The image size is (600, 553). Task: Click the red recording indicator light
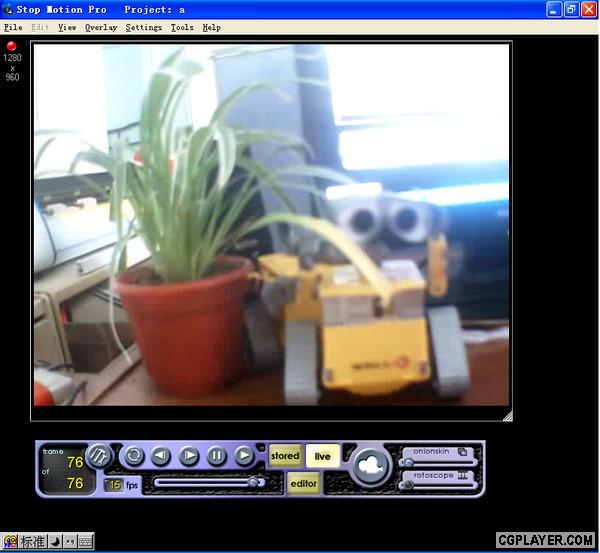pyautogui.click(x=11, y=46)
